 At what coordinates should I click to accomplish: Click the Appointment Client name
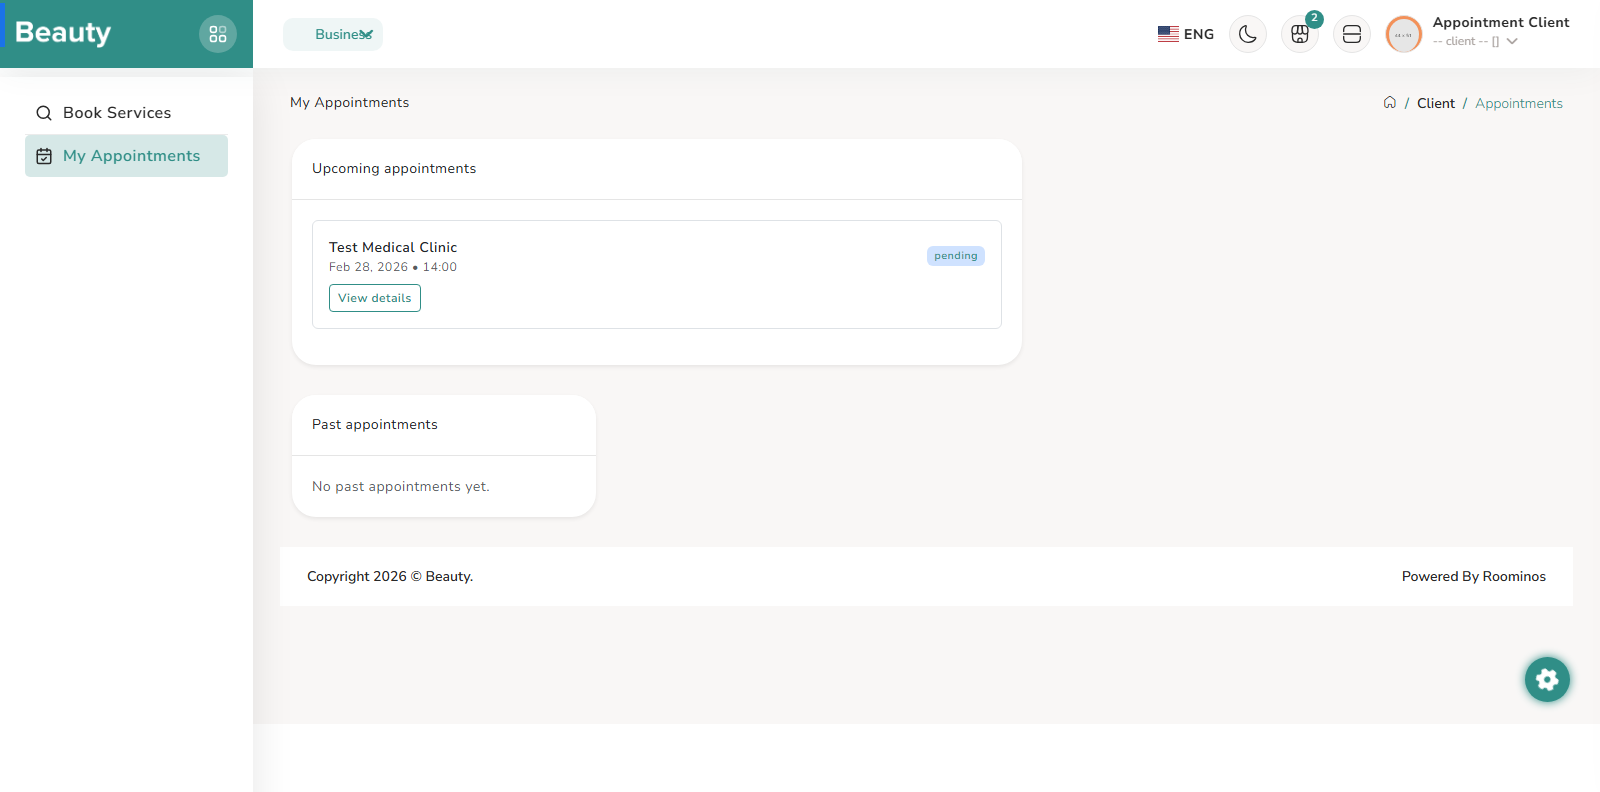tap(1501, 22)
